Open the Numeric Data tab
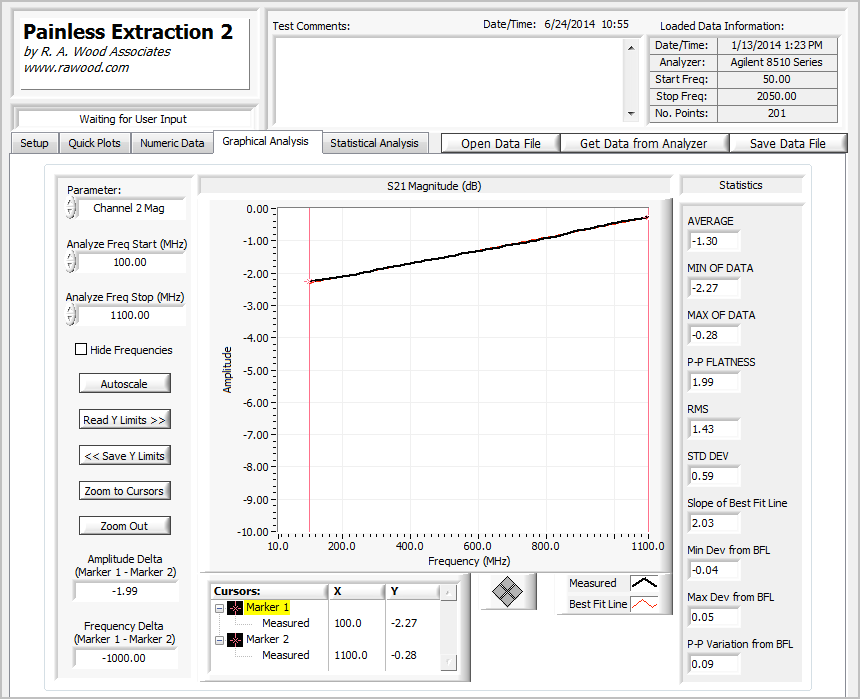 tap(172, 143)
